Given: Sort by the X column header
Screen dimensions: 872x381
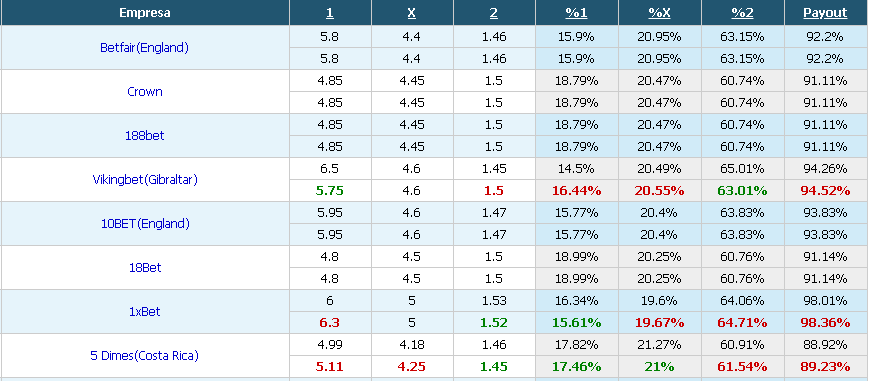Looking at the screenshot, I should (412, 13).
